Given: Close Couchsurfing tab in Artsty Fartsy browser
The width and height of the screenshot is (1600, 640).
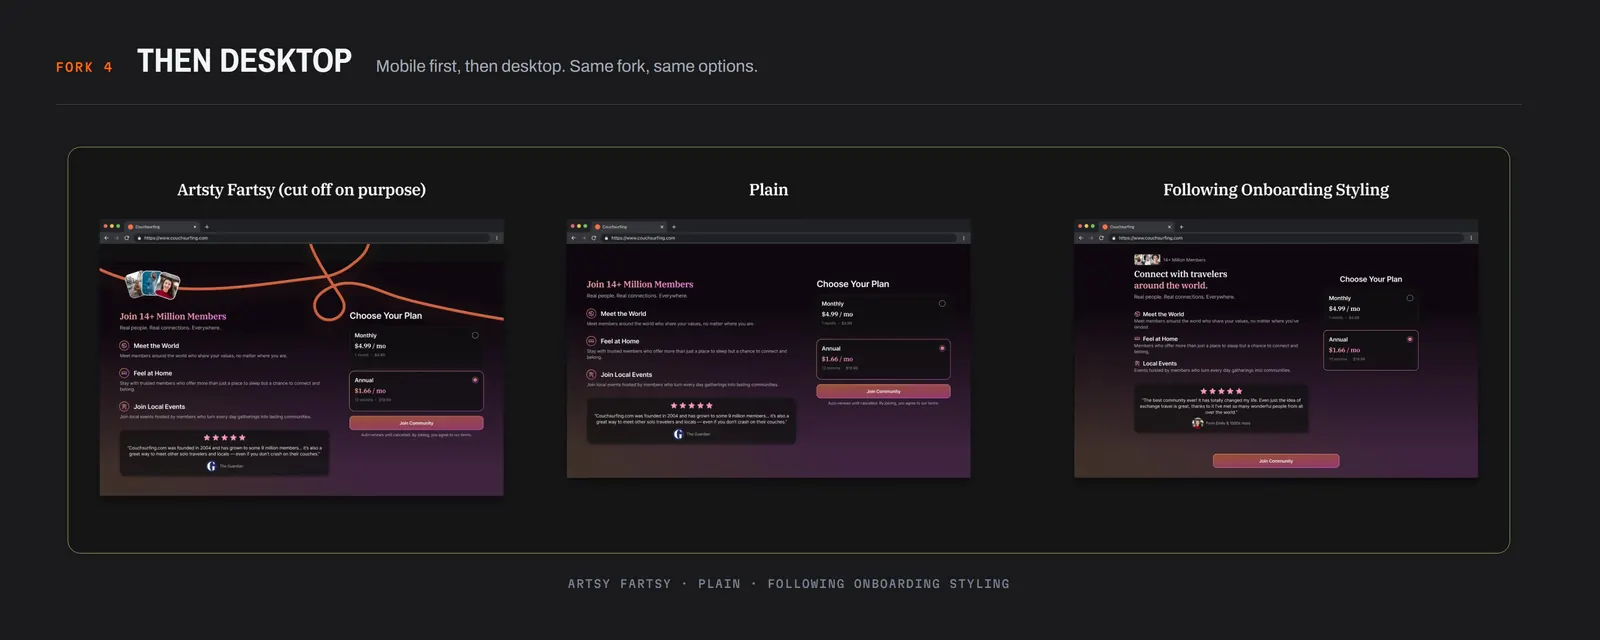Looking at the screenshot, I should pyautogui.click(x=195, y=227).
